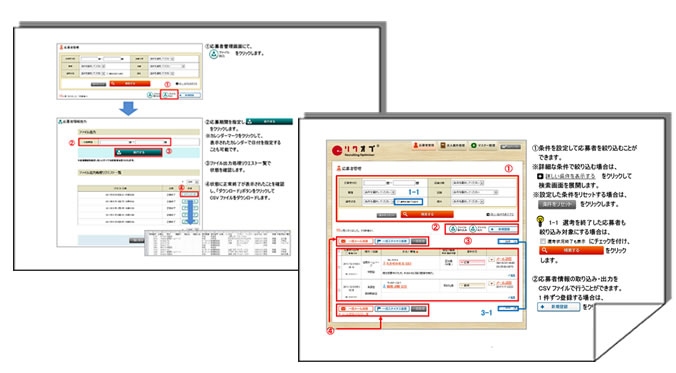Toggle the select-all checkbox in table header

pos(340,251)
